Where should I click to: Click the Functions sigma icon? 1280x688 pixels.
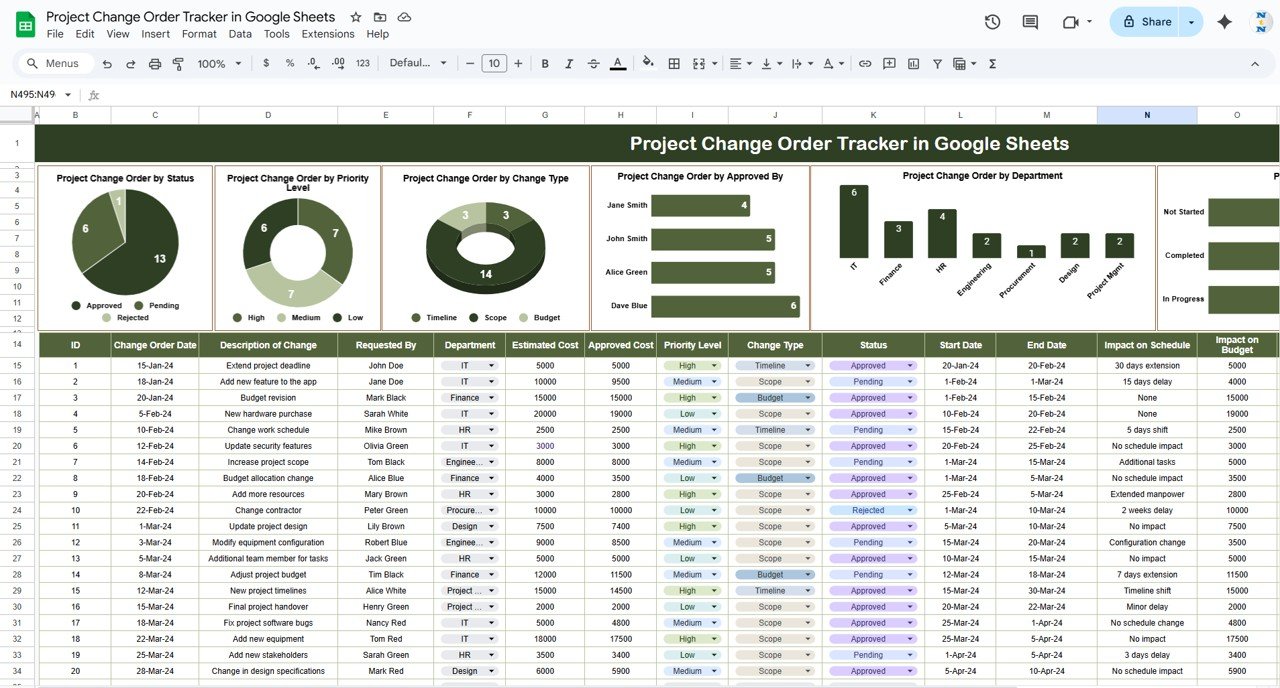tap(991, 63)
